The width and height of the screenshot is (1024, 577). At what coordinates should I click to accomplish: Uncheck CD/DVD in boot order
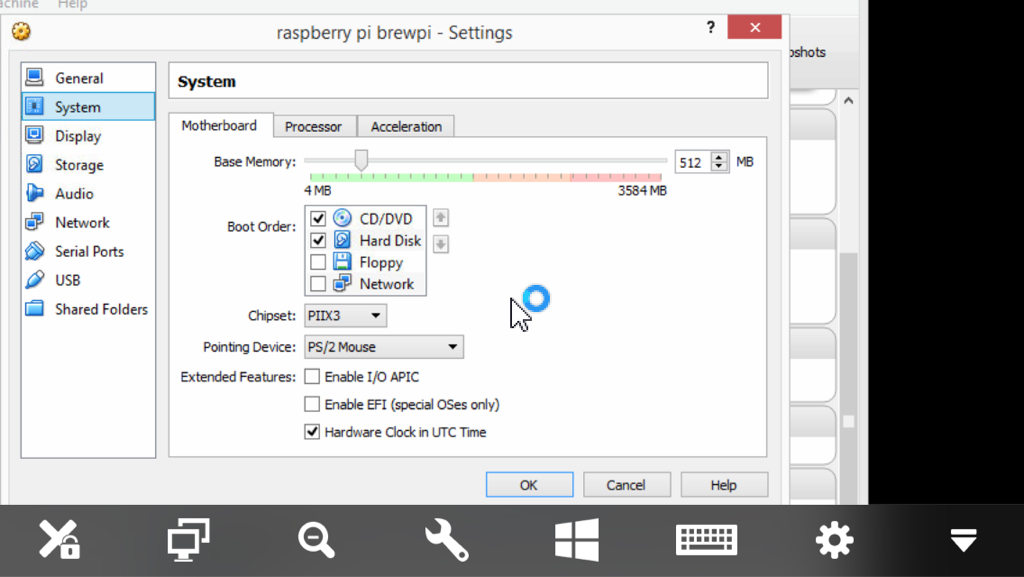click(x=318, y=218)
